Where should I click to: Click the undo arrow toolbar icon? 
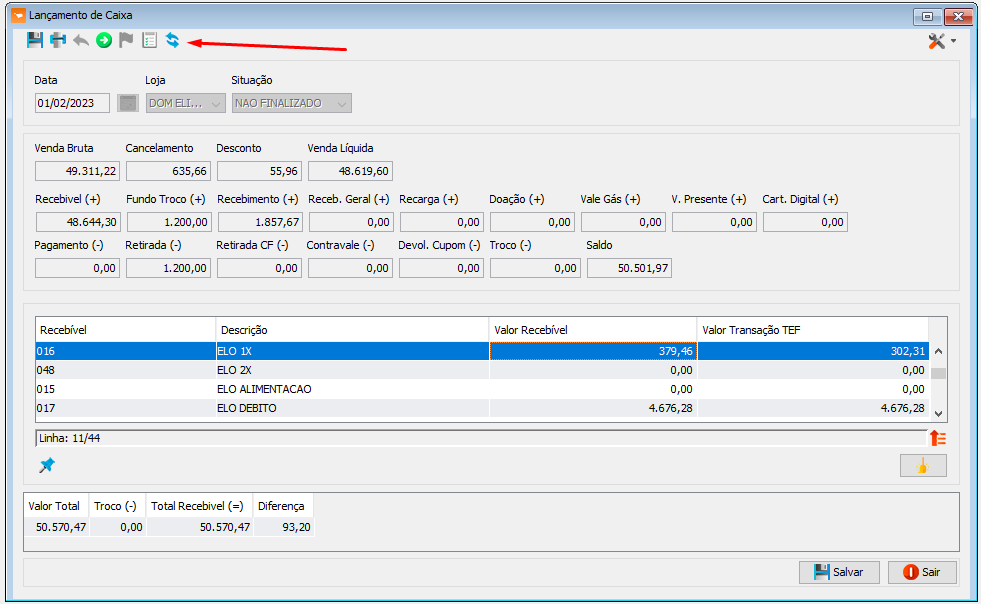click(81, 40)
